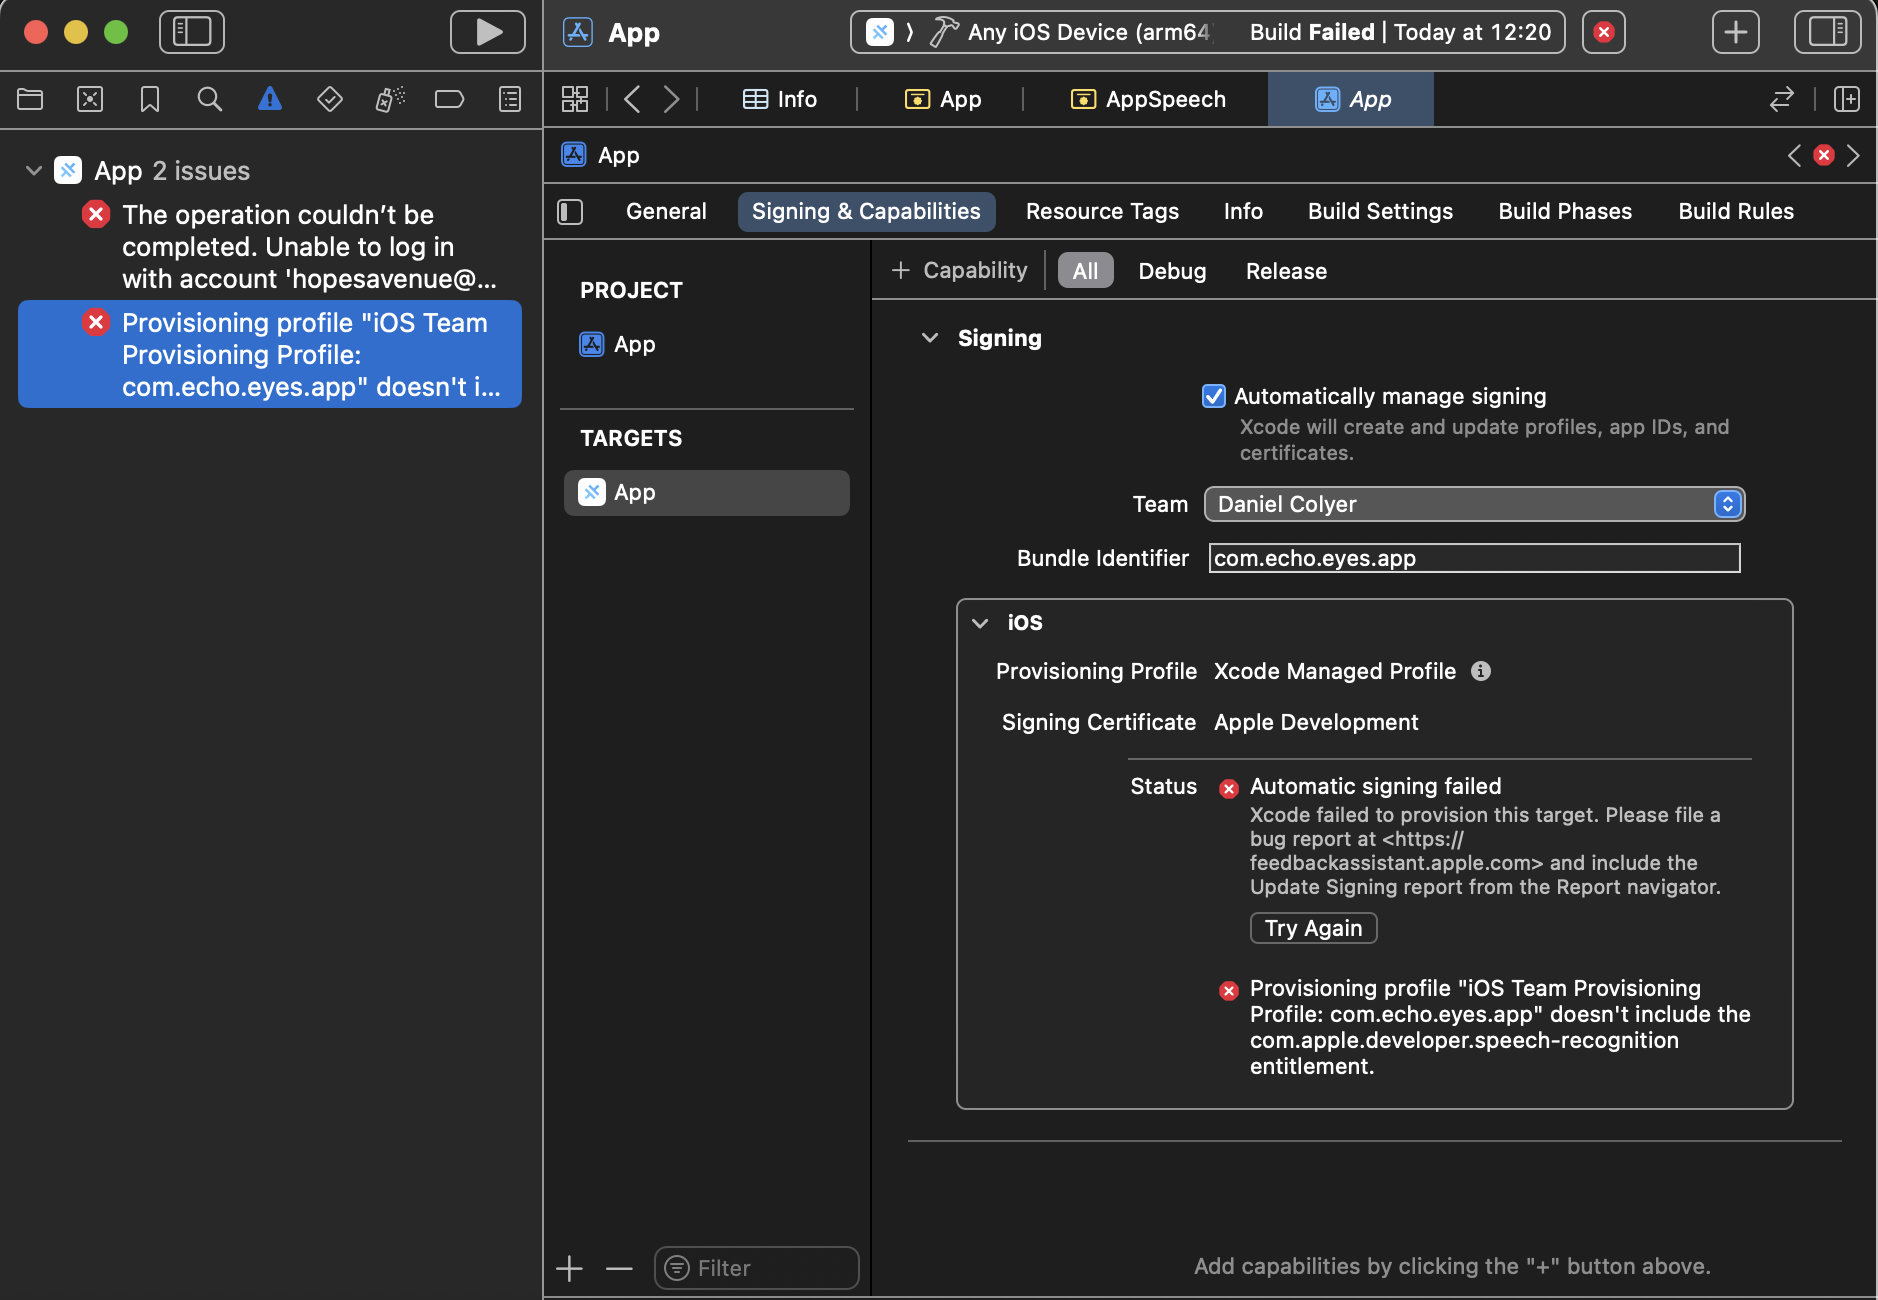Open the Team dropdown Daniel Colyer
This screenshot has height=1300, width=1878.
[1474, 504]
